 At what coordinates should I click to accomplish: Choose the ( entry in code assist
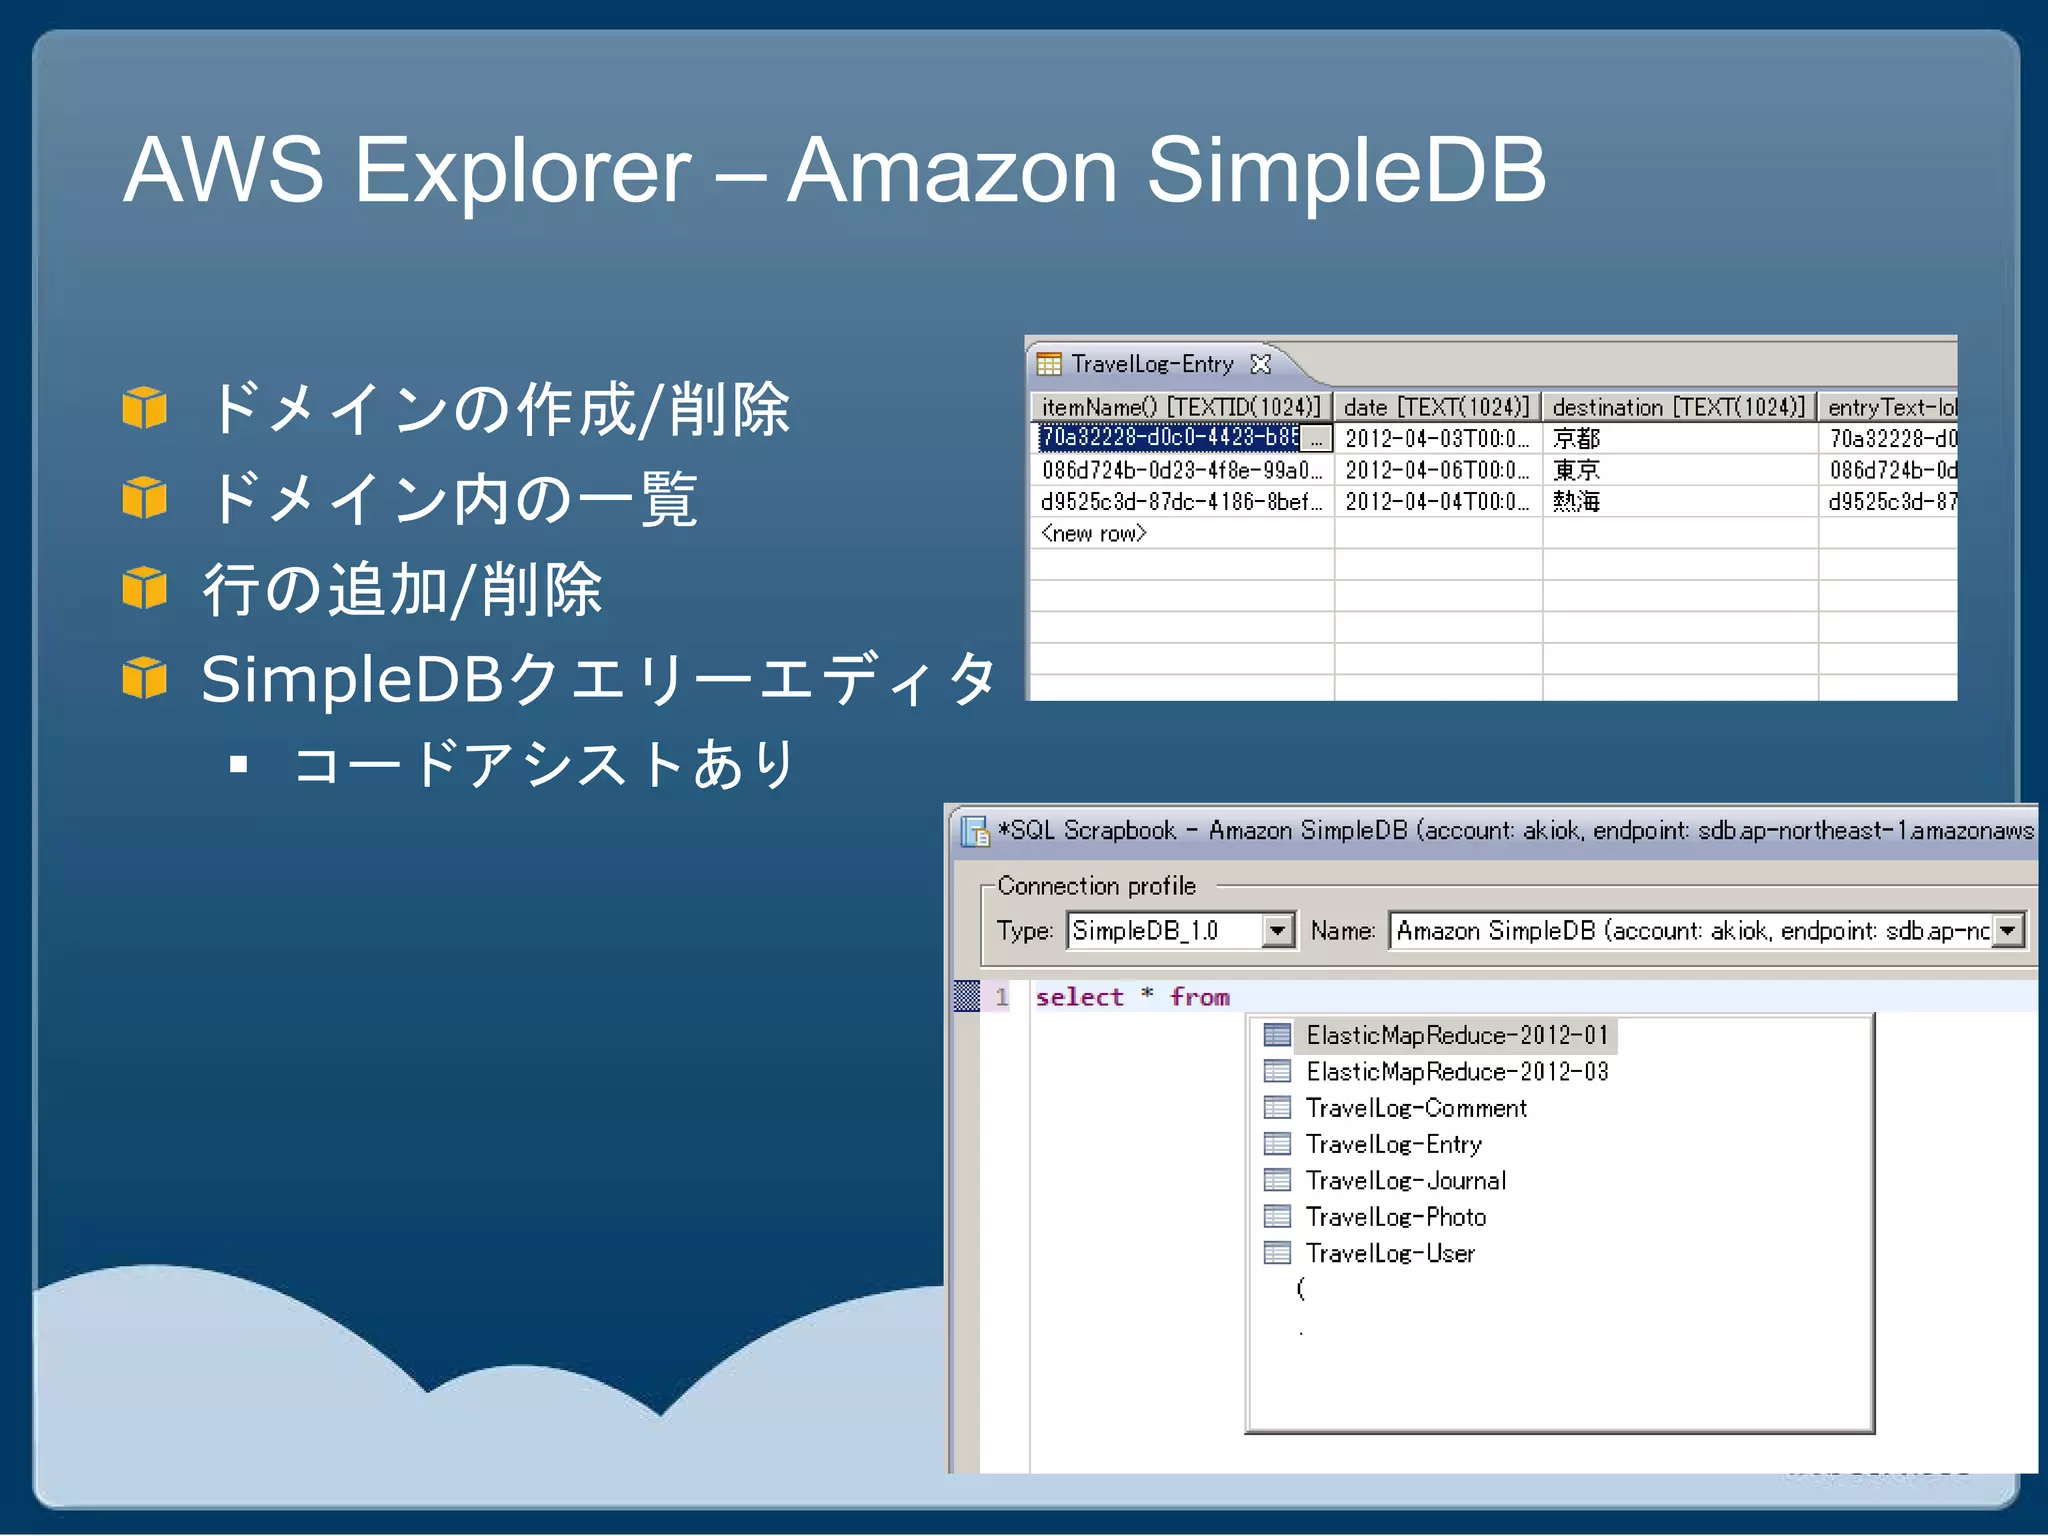tap(1301, 1289)
